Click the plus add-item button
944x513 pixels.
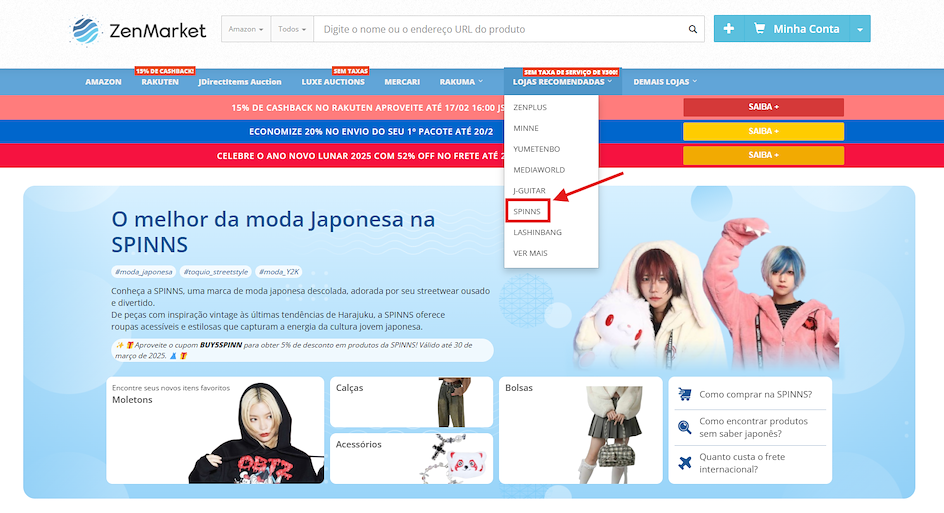728,29
